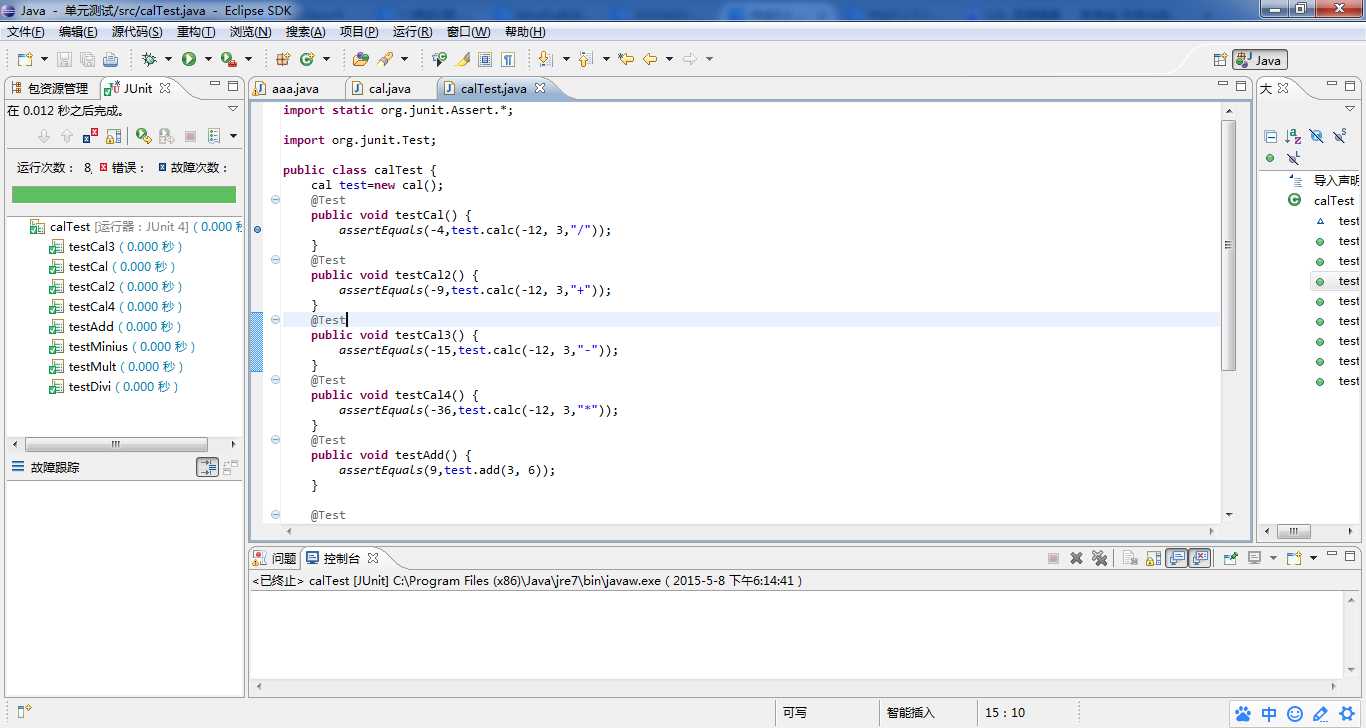Select Java perspective button
The image size is (1366, 728).
1260,60
